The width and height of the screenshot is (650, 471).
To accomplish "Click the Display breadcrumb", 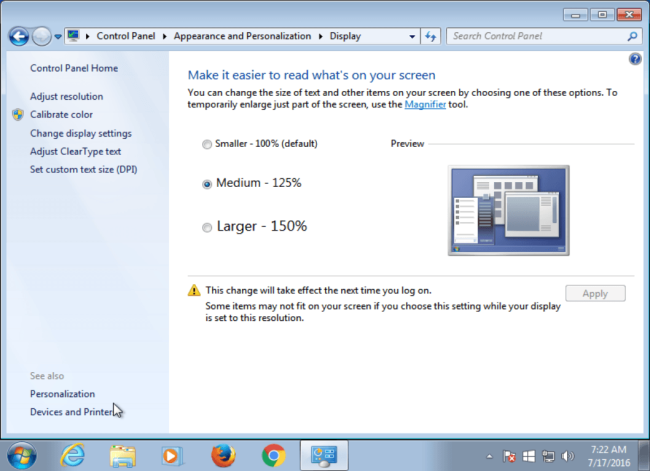I will point(345,36).
